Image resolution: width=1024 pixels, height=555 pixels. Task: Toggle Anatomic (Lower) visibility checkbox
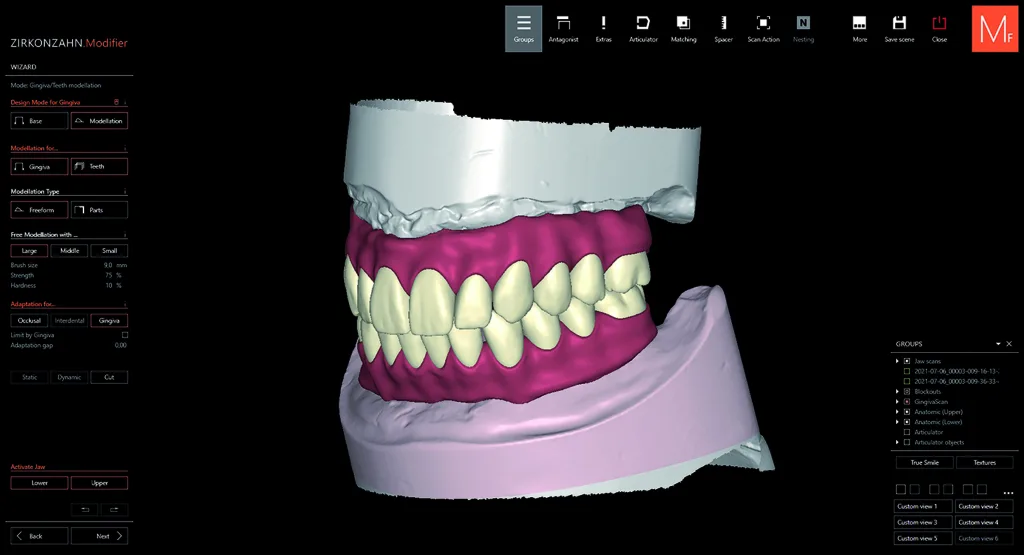906,422
